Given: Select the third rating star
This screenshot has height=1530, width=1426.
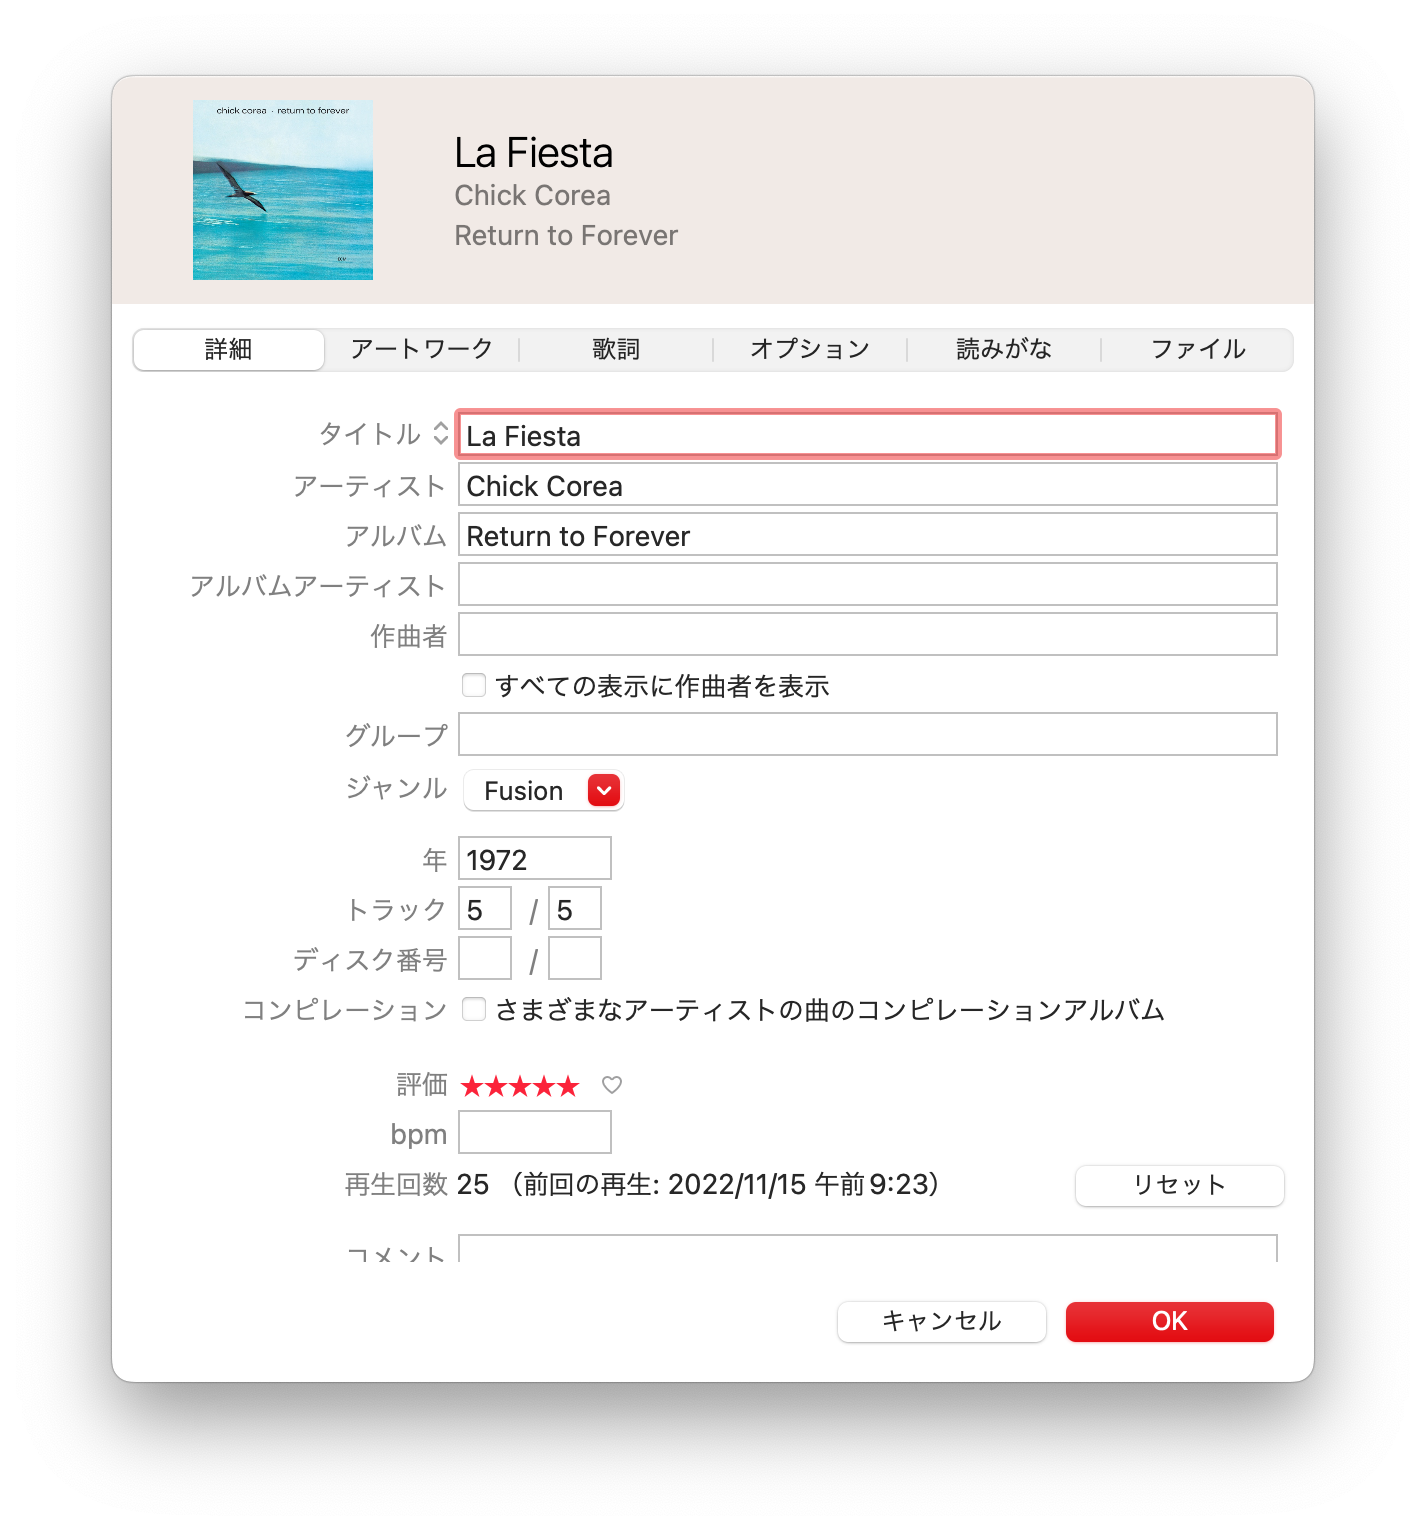Looking at the screenshot, I should 520,1086.
